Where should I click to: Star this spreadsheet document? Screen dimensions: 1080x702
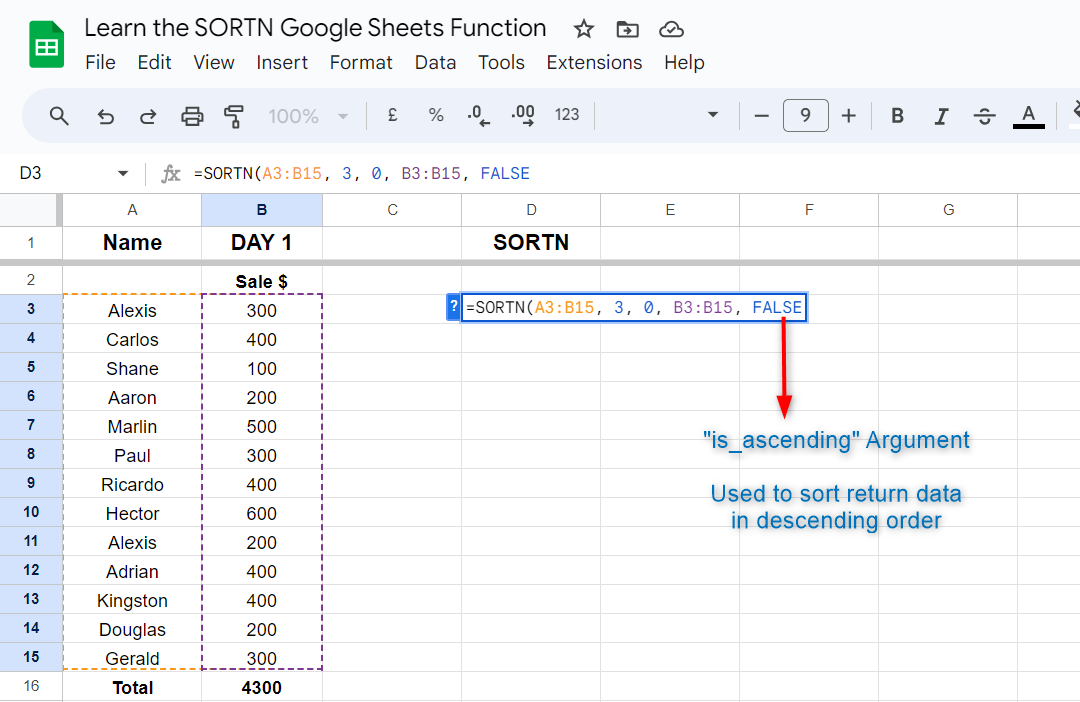(x=583, y=29)
